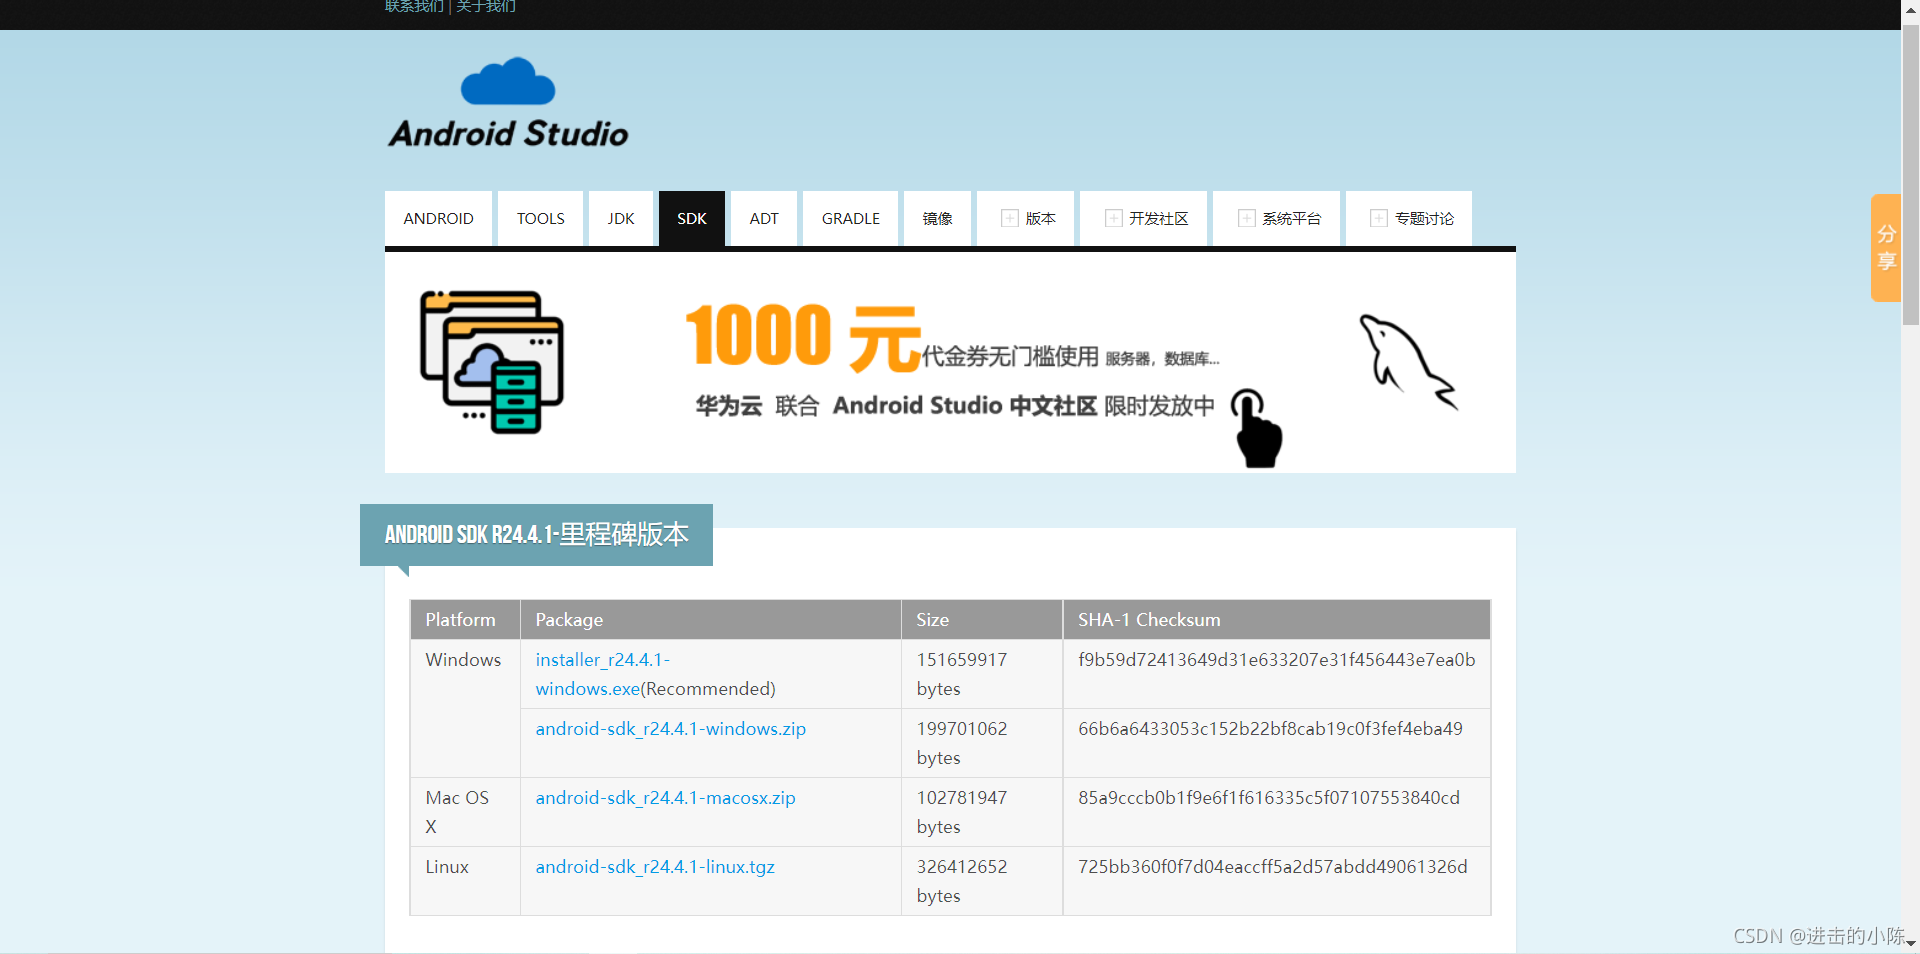Image resolution: width=1920 pixels, height=954 pixels.
Task: Expand the 开发社区 plus icon
Action: (x=1113, y=218)
